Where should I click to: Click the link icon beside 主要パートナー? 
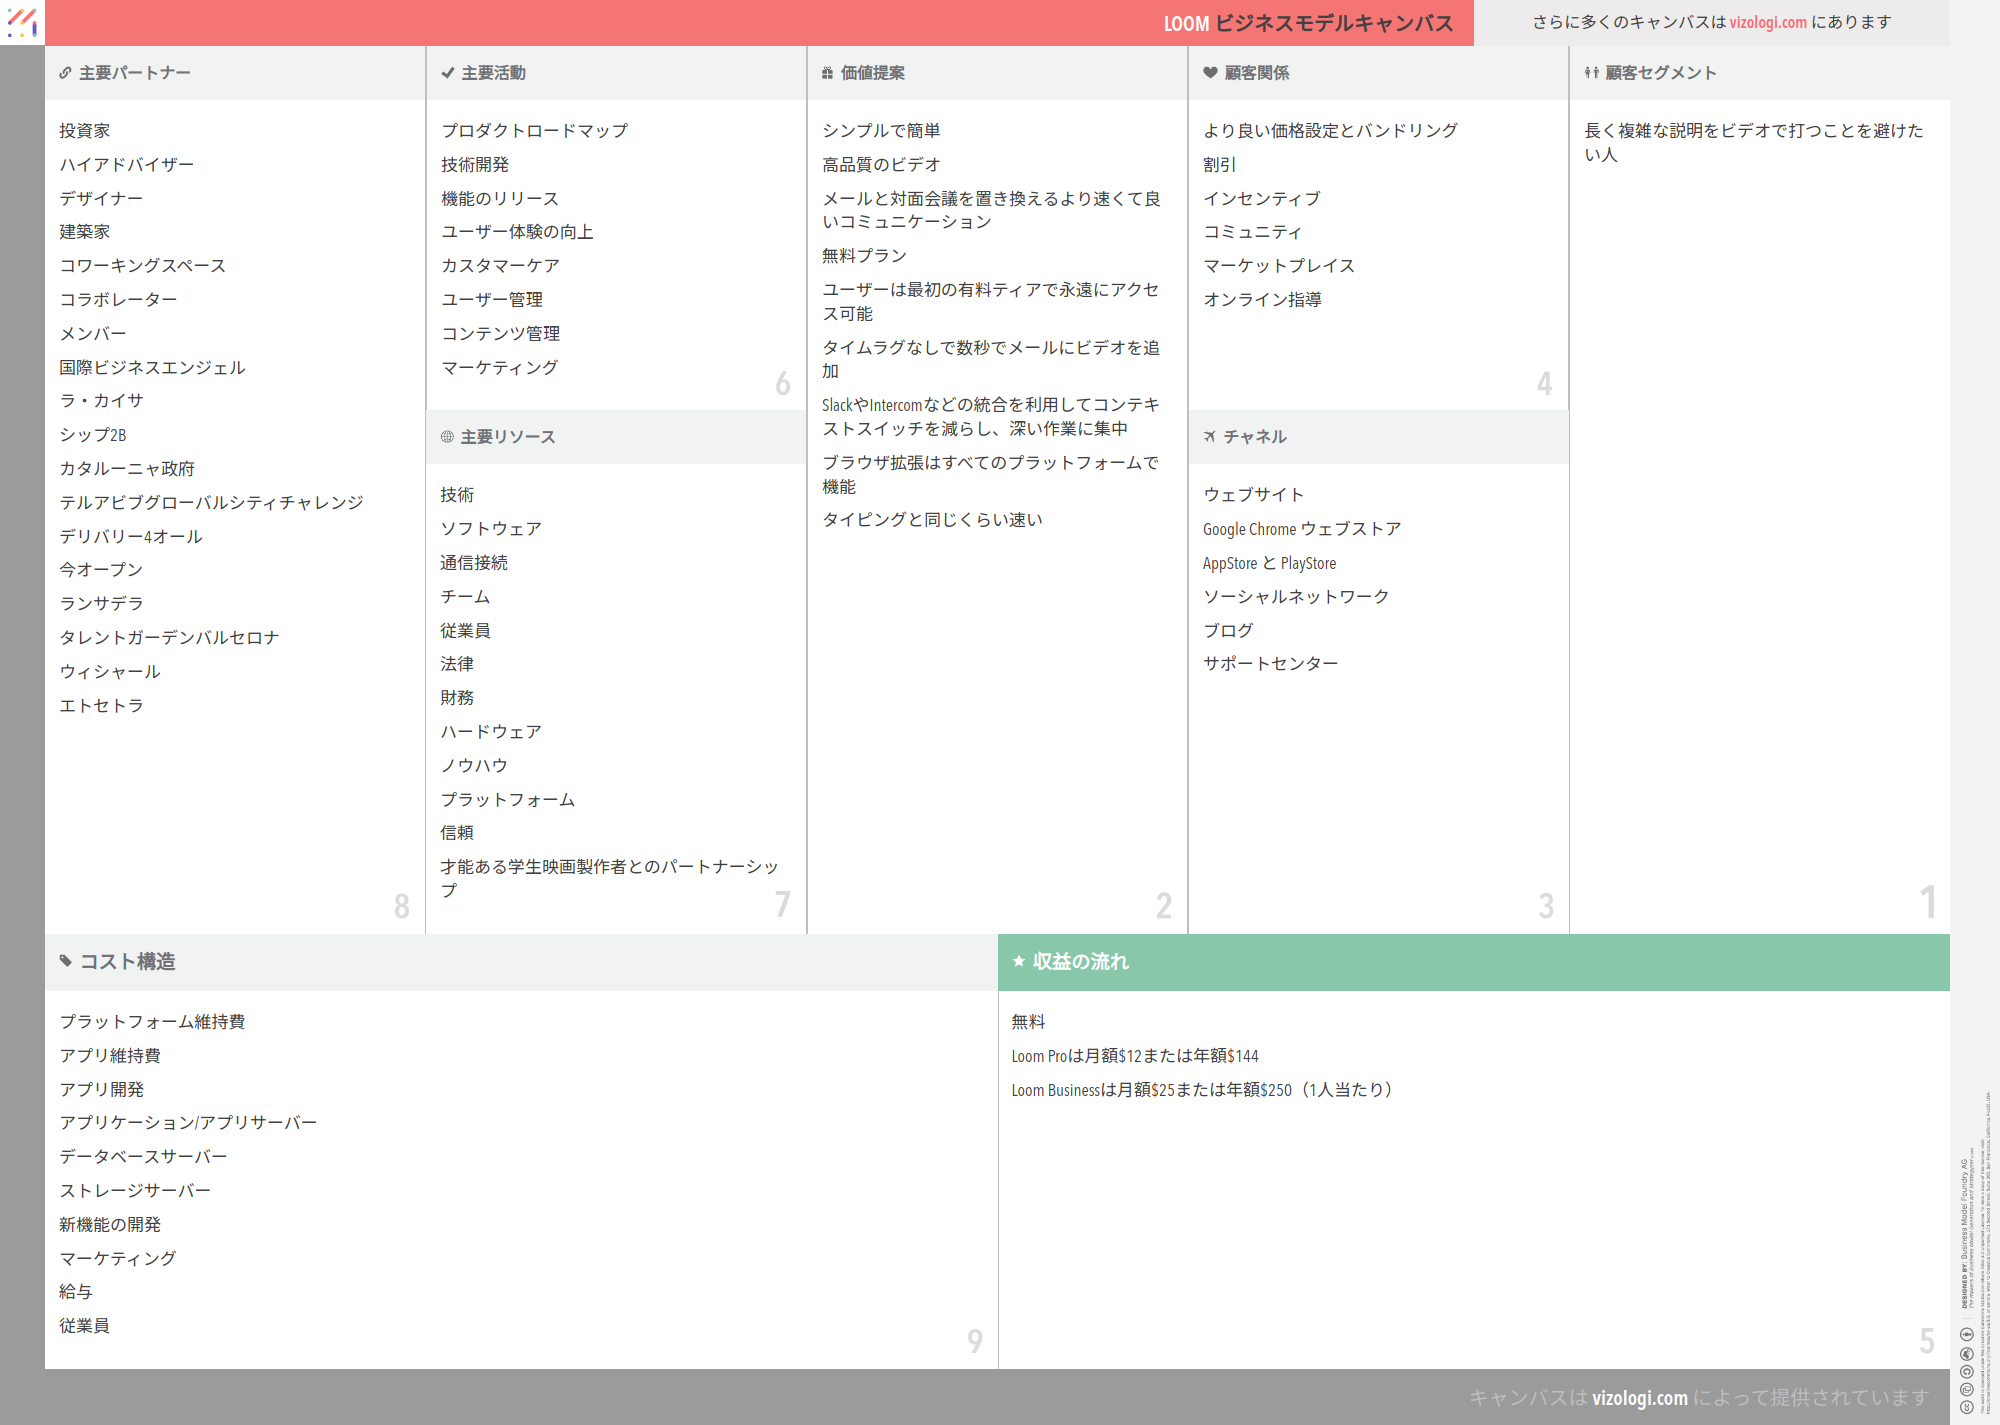65,73
